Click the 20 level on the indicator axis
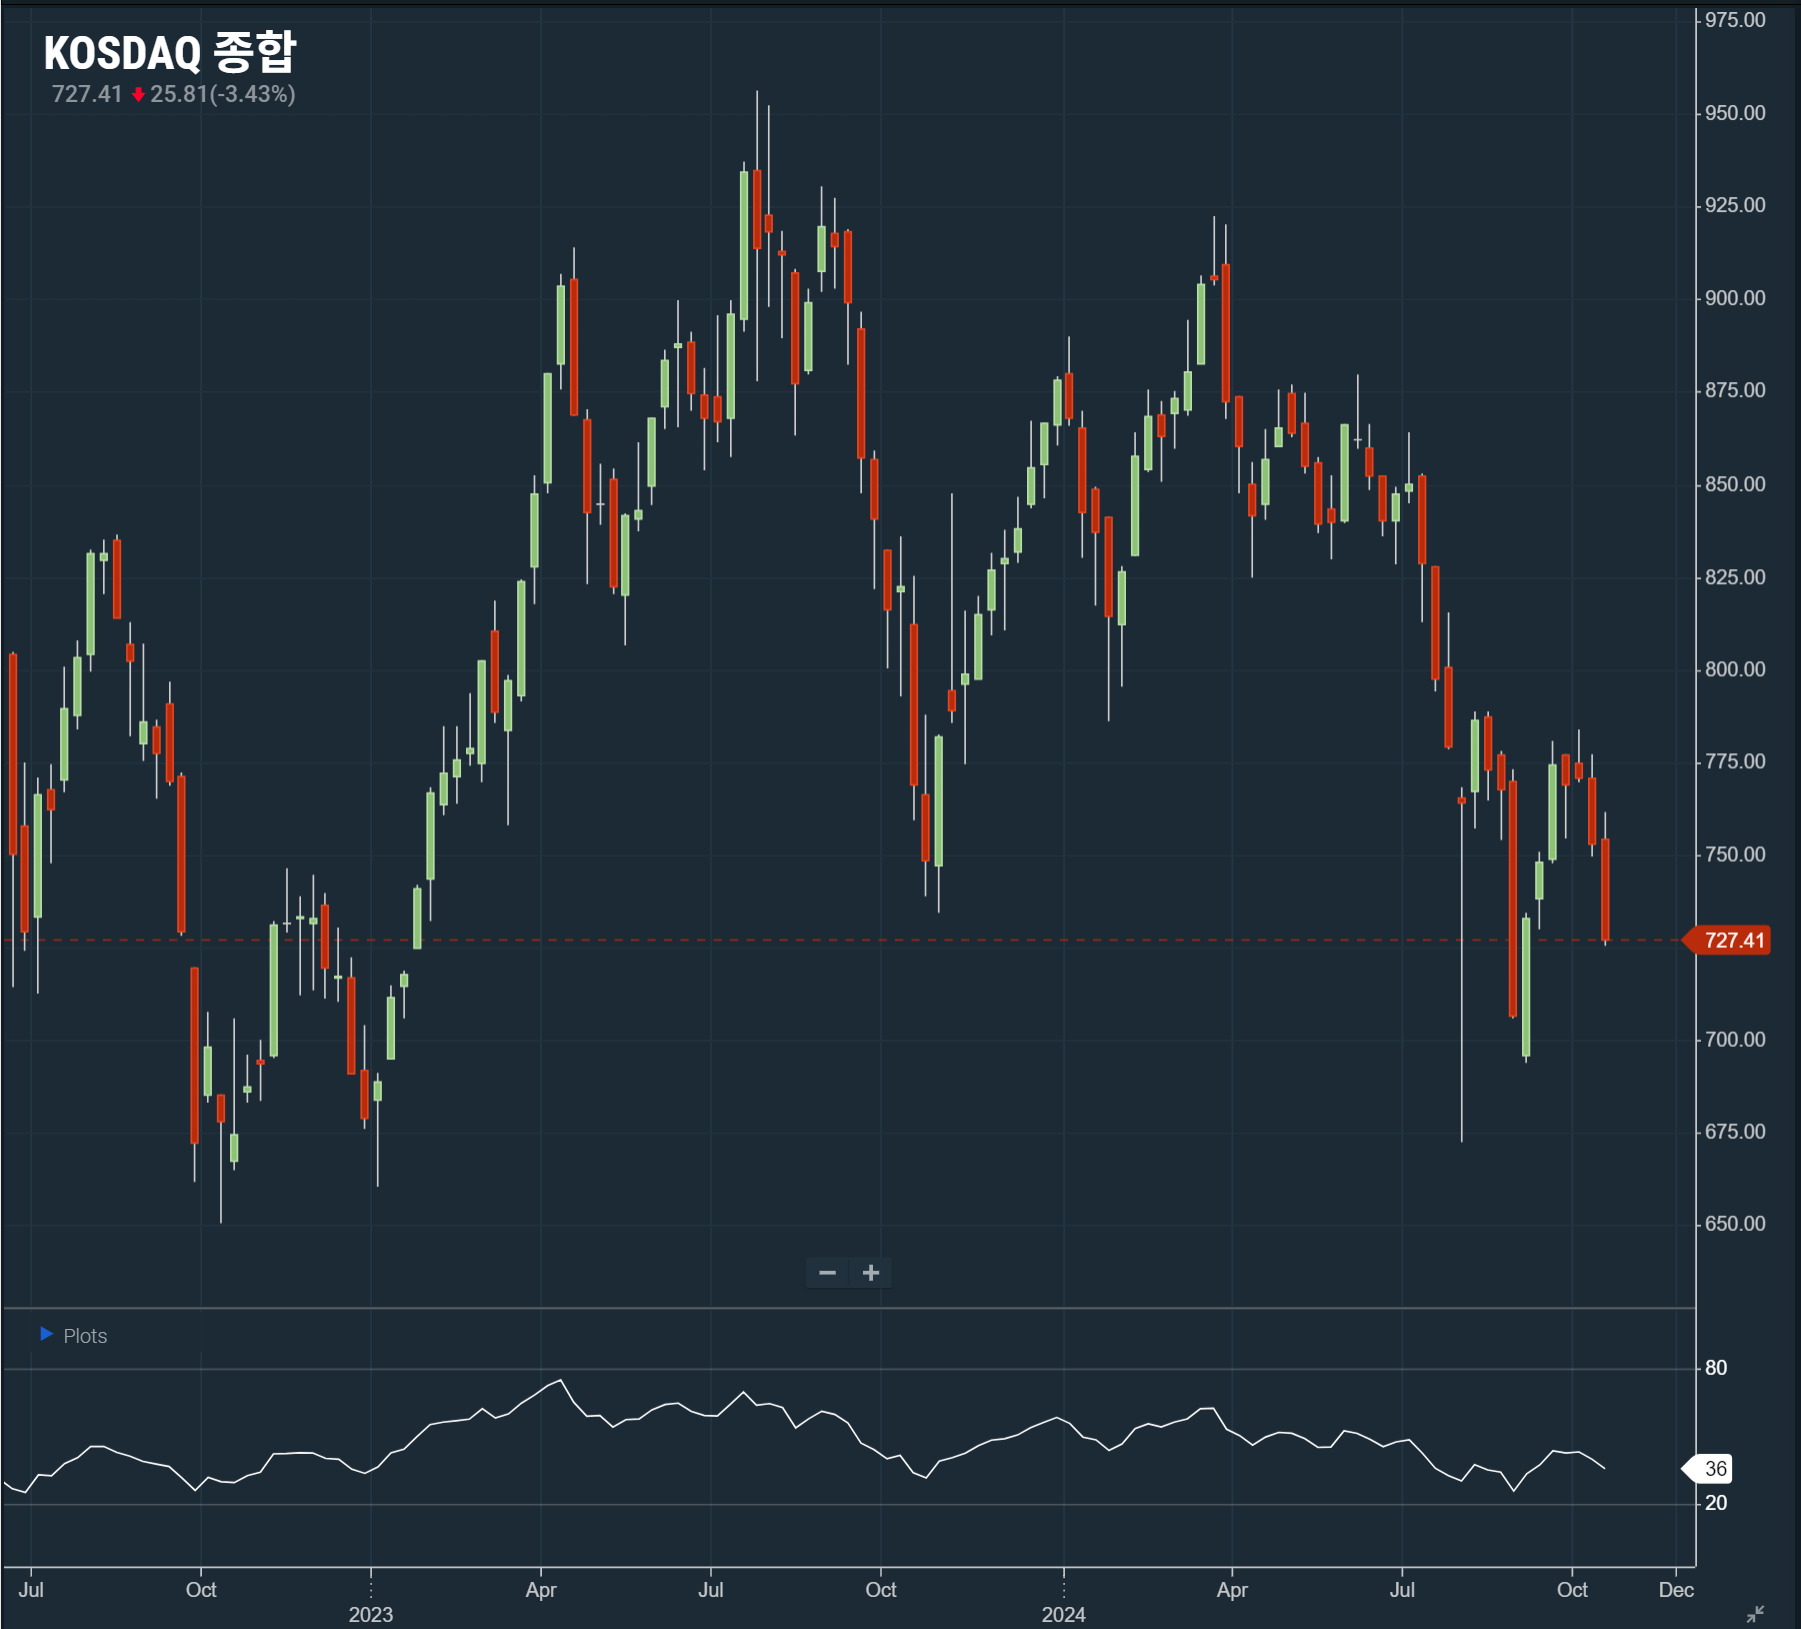1801x1629 pixels. [x=1716, y=1503]
